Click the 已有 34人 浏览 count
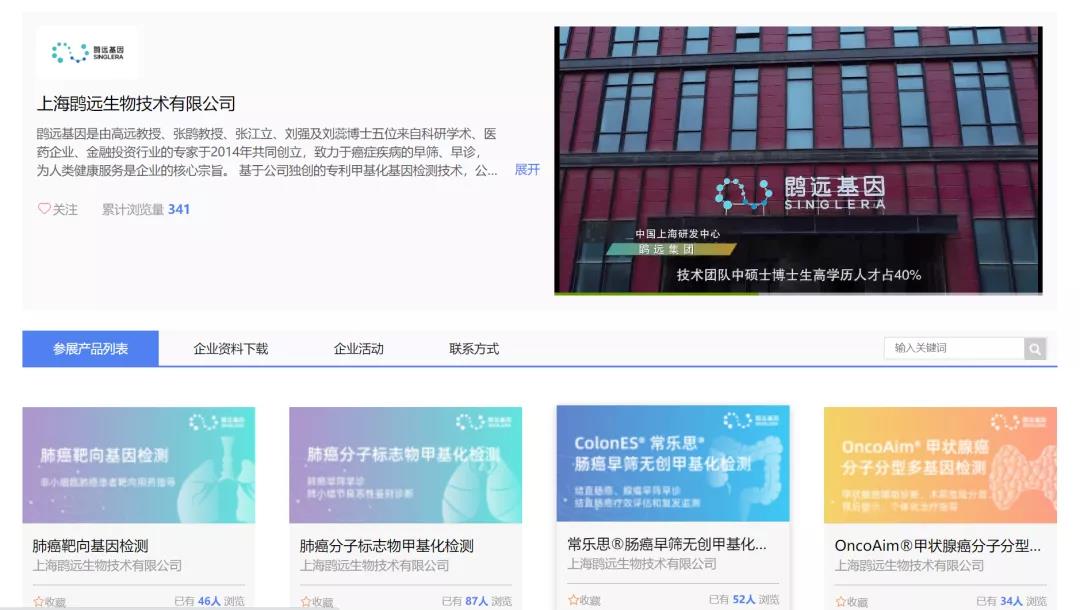Screen dimensions: 1080x610 point(1011,601)
